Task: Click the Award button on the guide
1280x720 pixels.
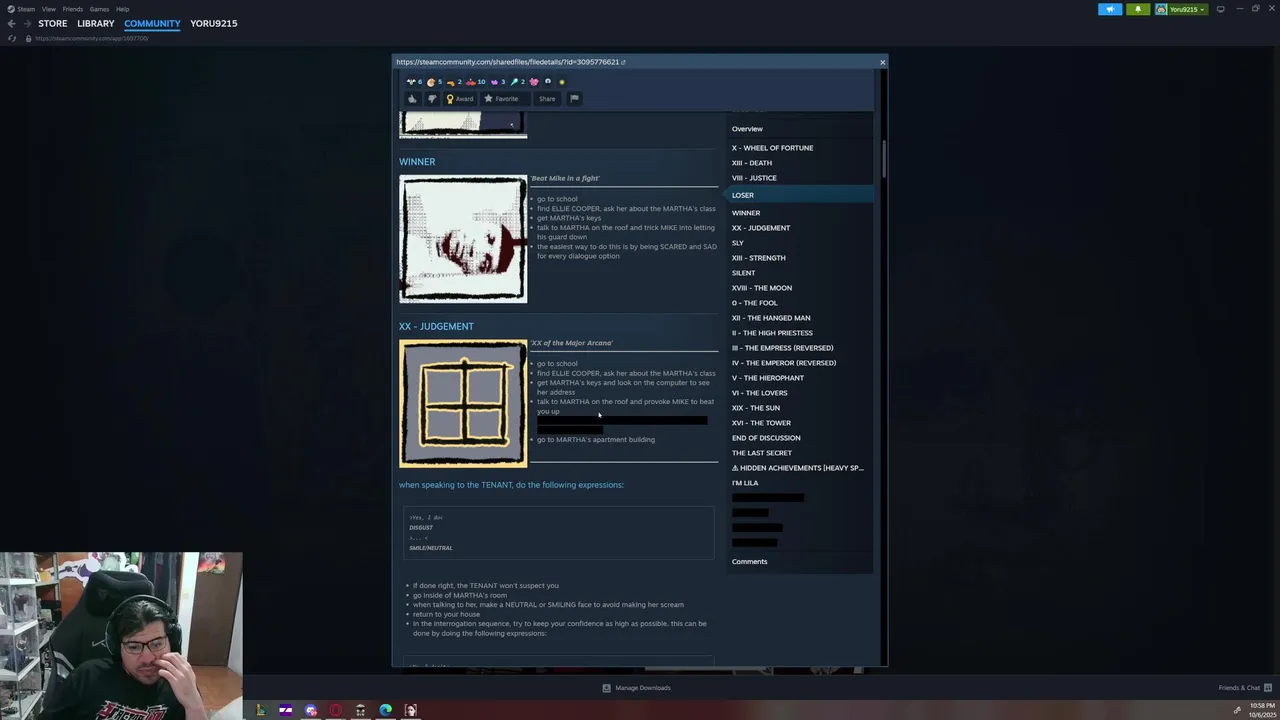Action: point(460,98)
